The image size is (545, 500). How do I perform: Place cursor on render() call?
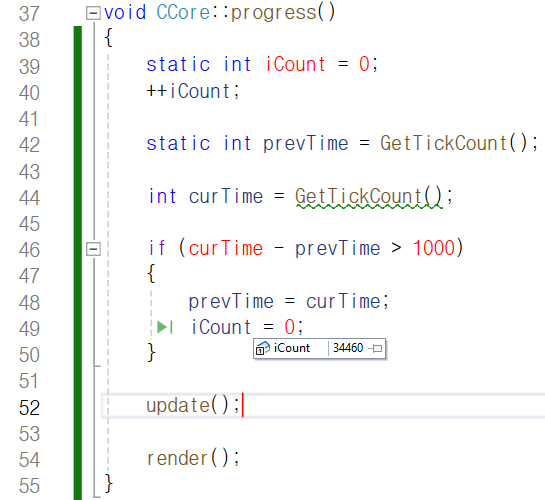click(193, 458)
